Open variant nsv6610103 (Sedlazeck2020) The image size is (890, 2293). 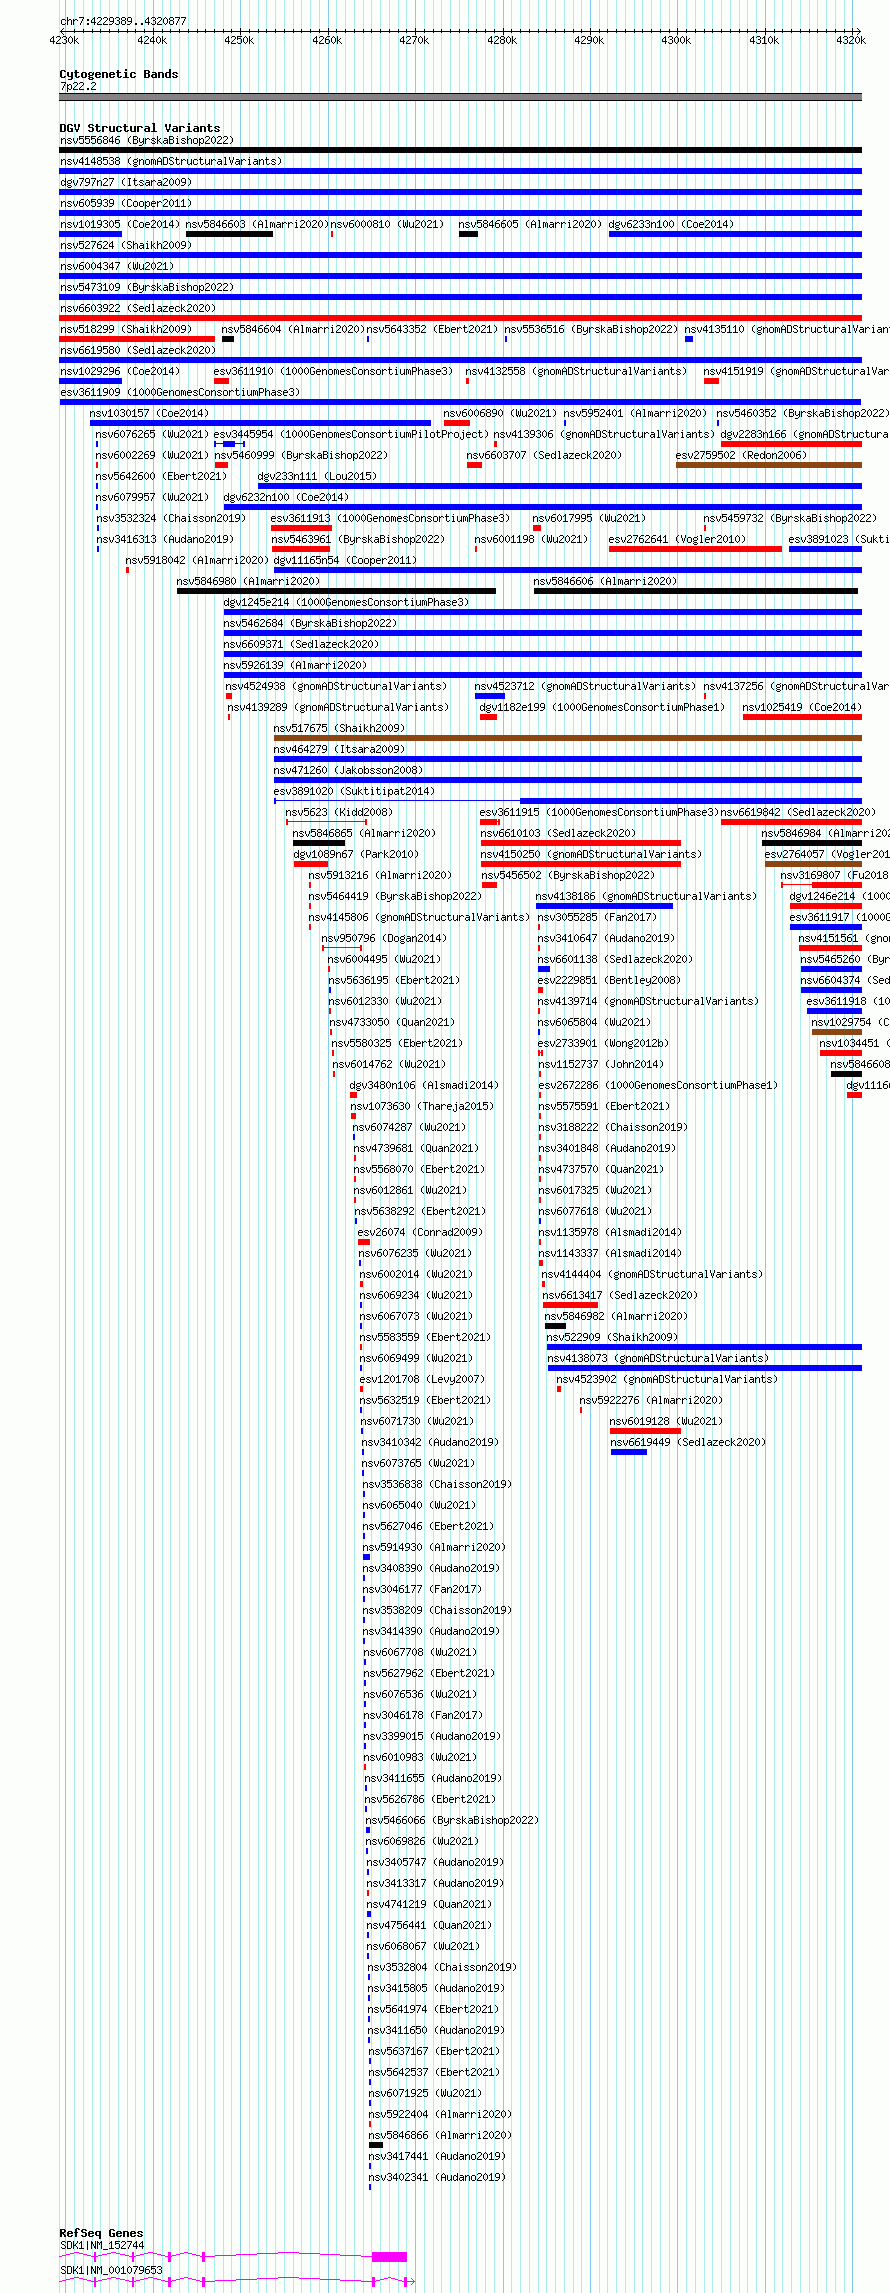pyautogui.click(x=558, y=834)
